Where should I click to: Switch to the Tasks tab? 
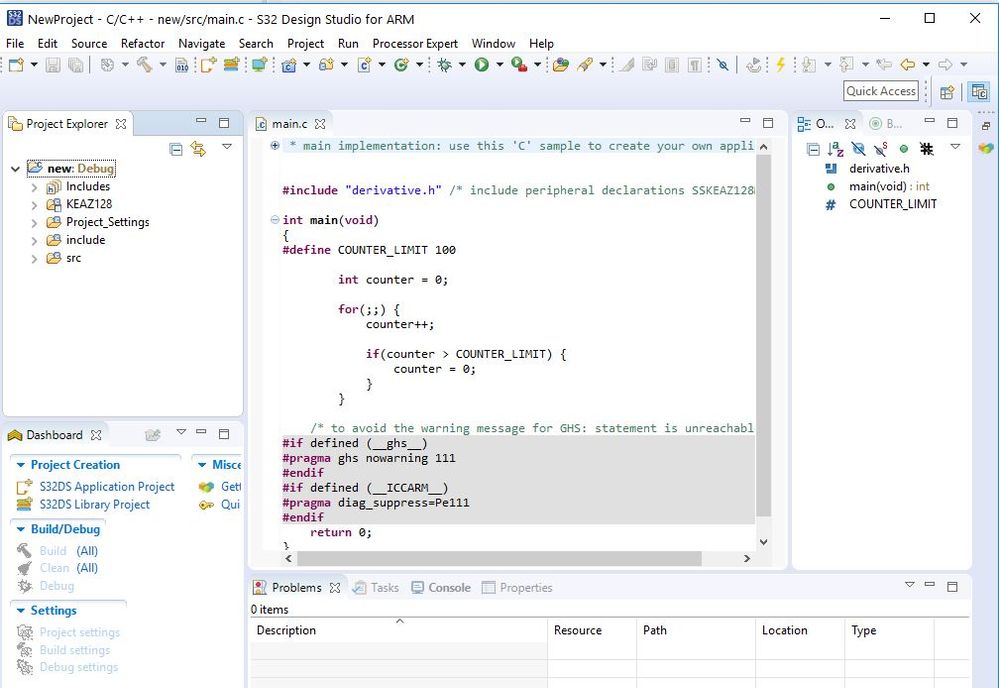coord(377,587)
